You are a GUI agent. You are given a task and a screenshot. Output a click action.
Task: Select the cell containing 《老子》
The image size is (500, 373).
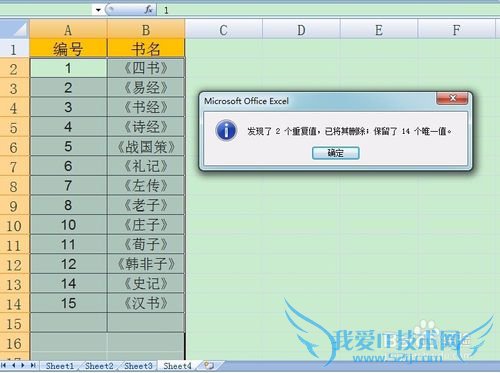pyautogui.click(x=146, y=205)
